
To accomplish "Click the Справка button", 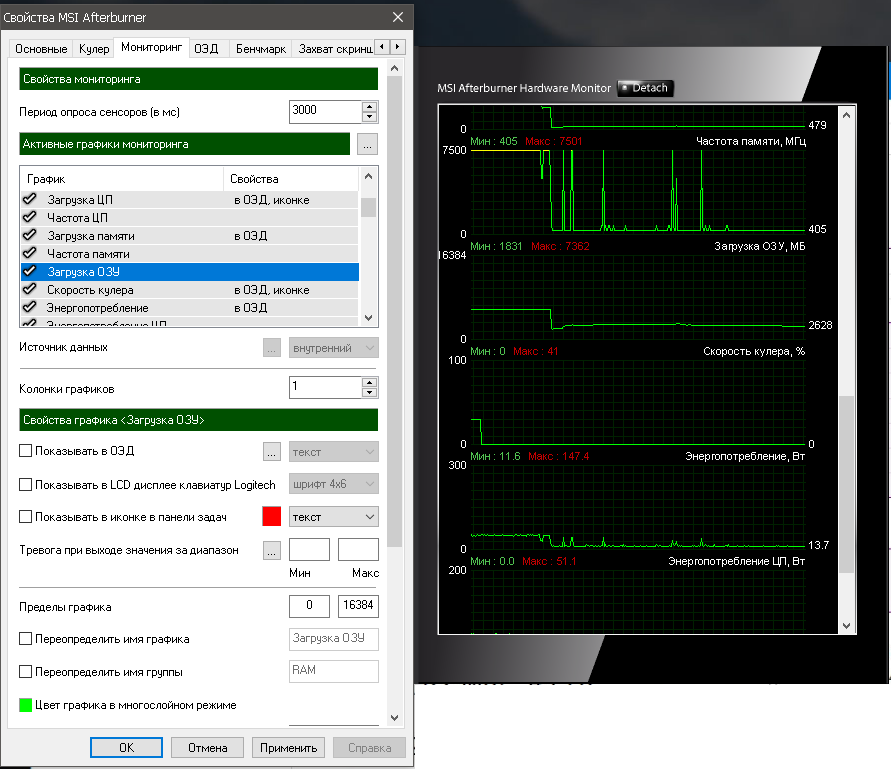I will pos(369,747).
